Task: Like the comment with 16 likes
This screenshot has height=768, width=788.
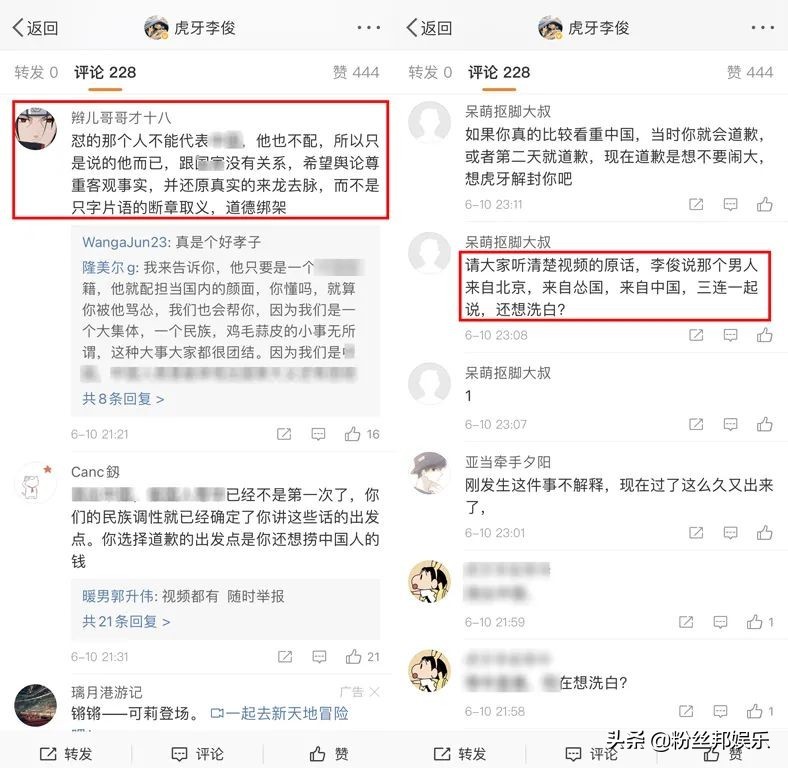Action: [352, 434]
